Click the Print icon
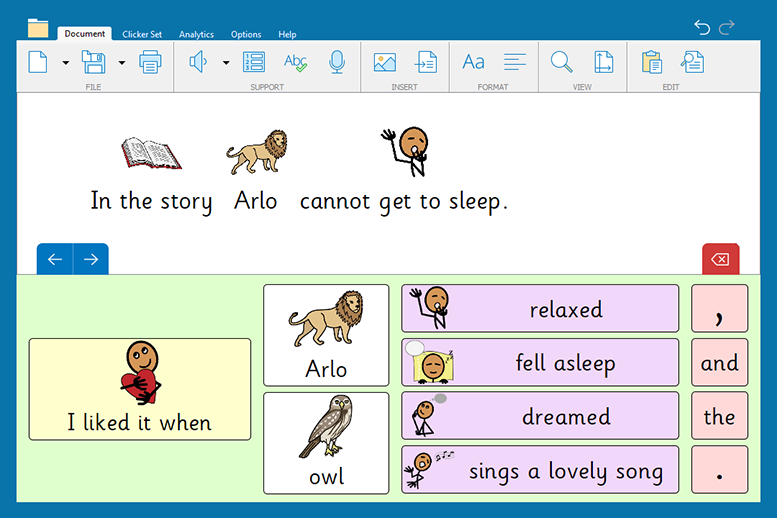The image size is (777, 518). click(x=150, y=62)
